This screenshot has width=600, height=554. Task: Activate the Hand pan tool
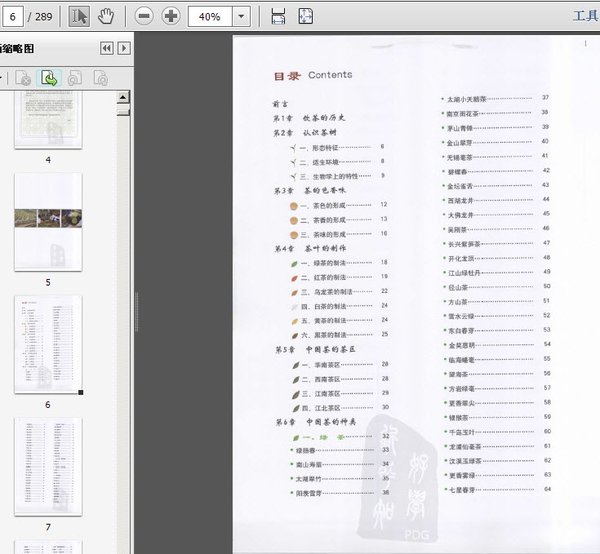pos(106,16)
